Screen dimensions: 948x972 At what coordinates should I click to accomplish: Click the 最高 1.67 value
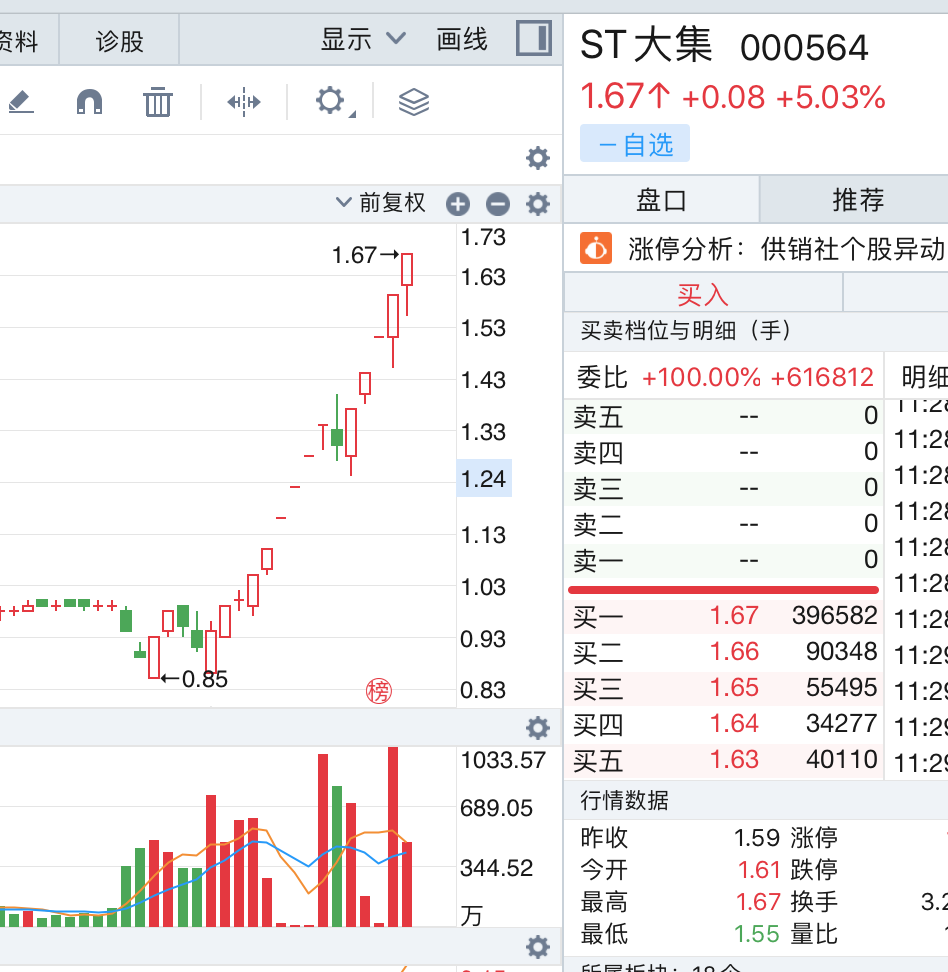tap(758, 902)
